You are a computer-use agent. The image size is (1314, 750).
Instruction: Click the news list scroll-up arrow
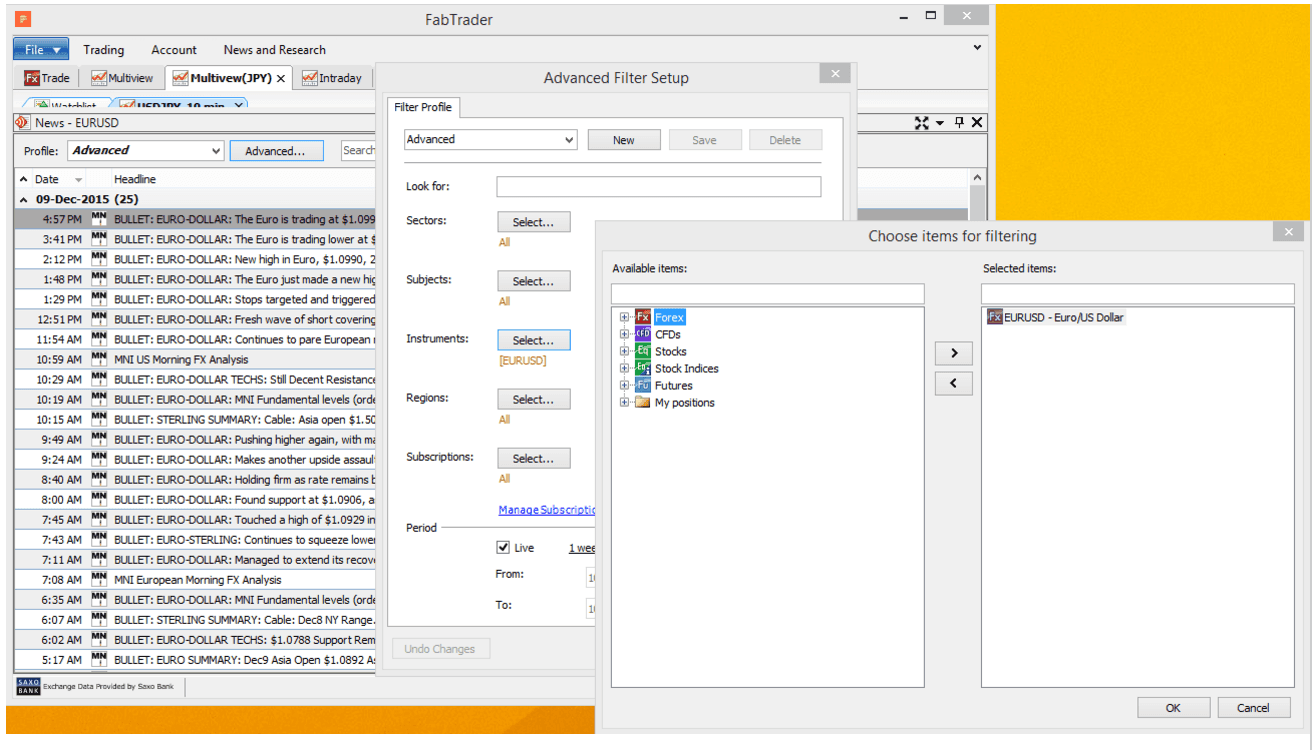[x=977, y=178]
